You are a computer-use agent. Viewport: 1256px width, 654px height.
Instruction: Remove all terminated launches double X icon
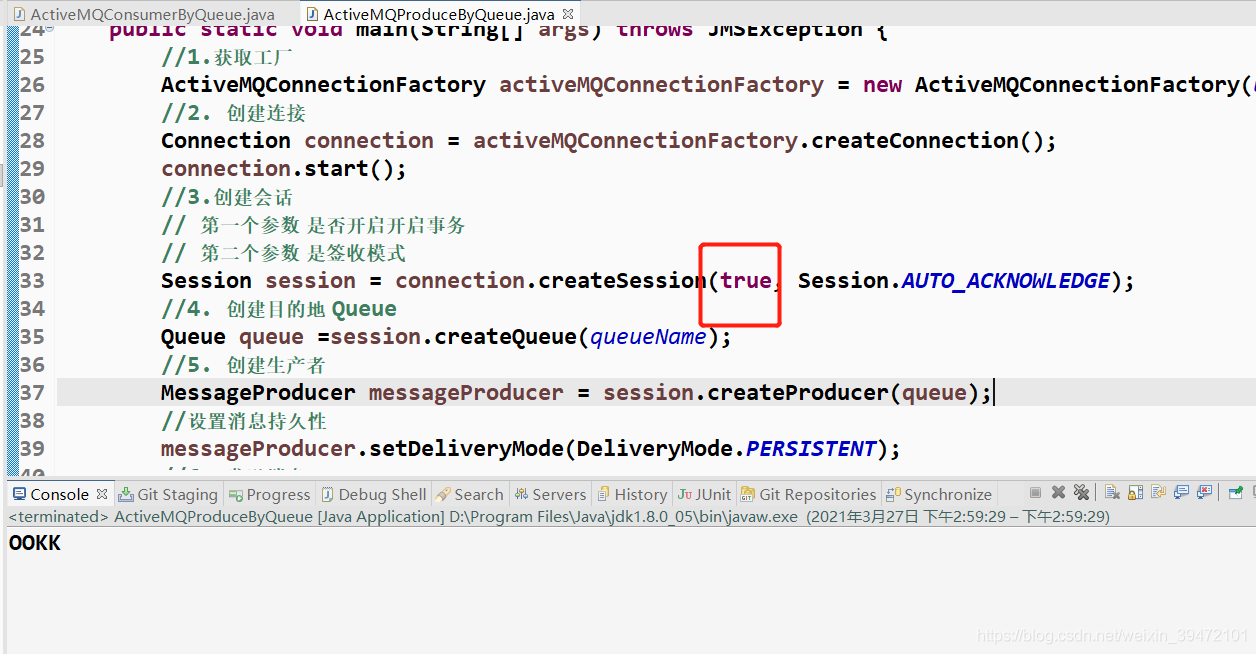1081,492
